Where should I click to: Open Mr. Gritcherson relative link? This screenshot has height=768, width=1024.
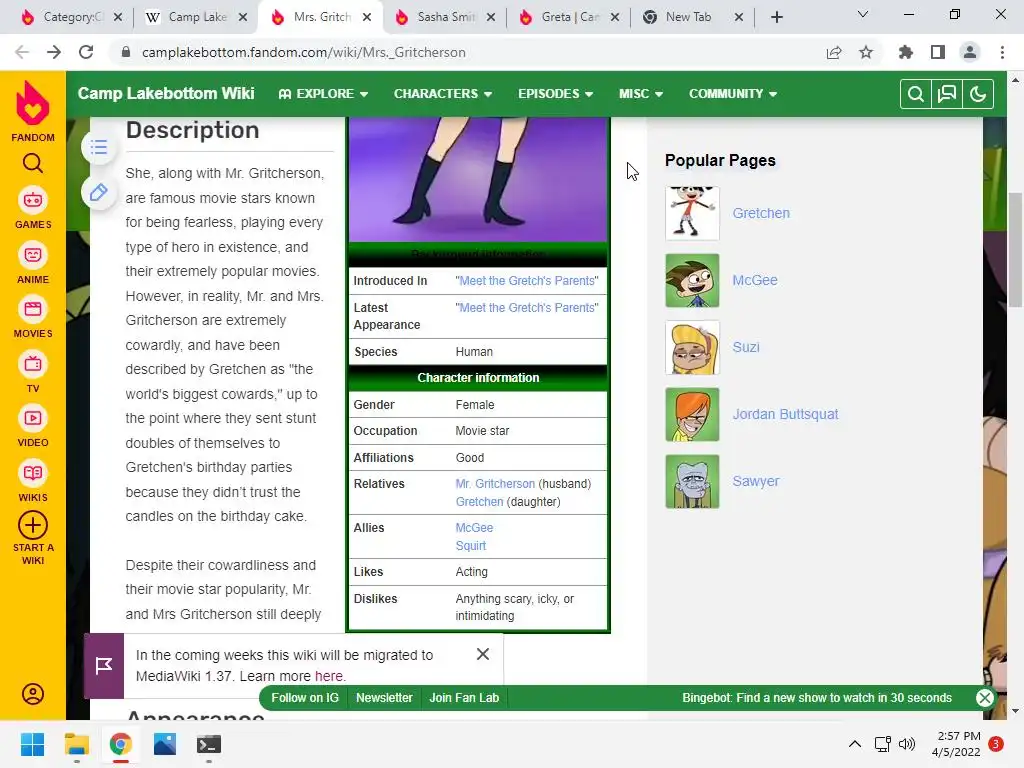[x=495, y=484]
